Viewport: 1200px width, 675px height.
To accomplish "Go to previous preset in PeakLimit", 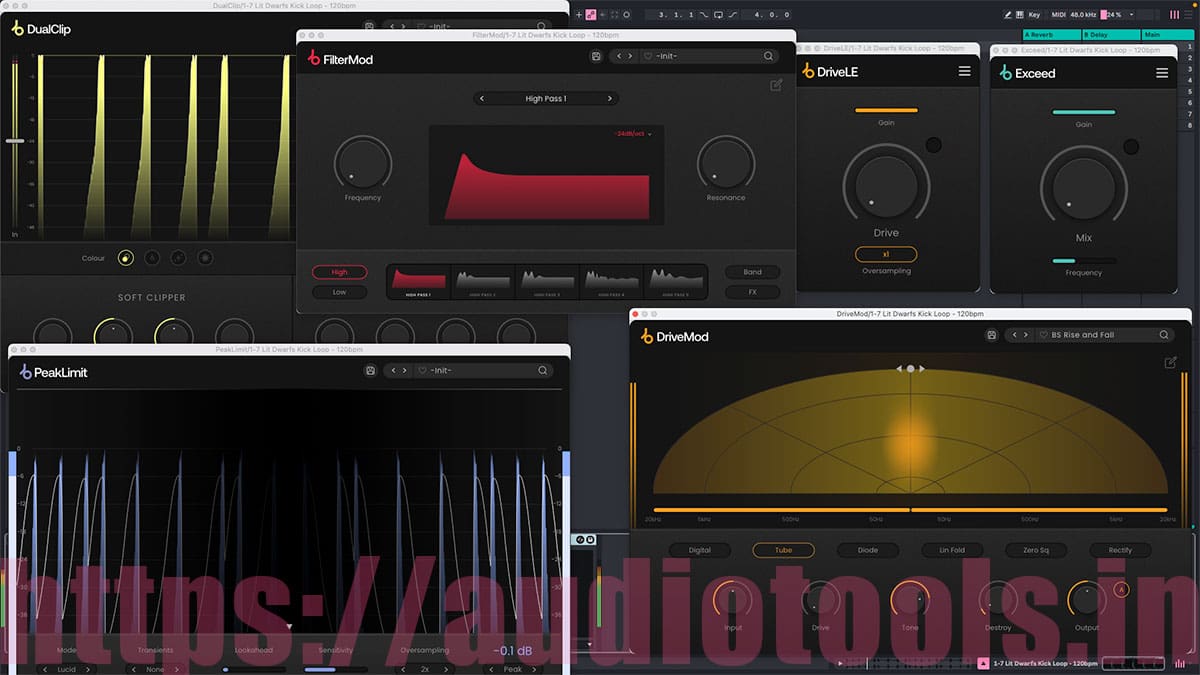I will [x=393, y=370].
